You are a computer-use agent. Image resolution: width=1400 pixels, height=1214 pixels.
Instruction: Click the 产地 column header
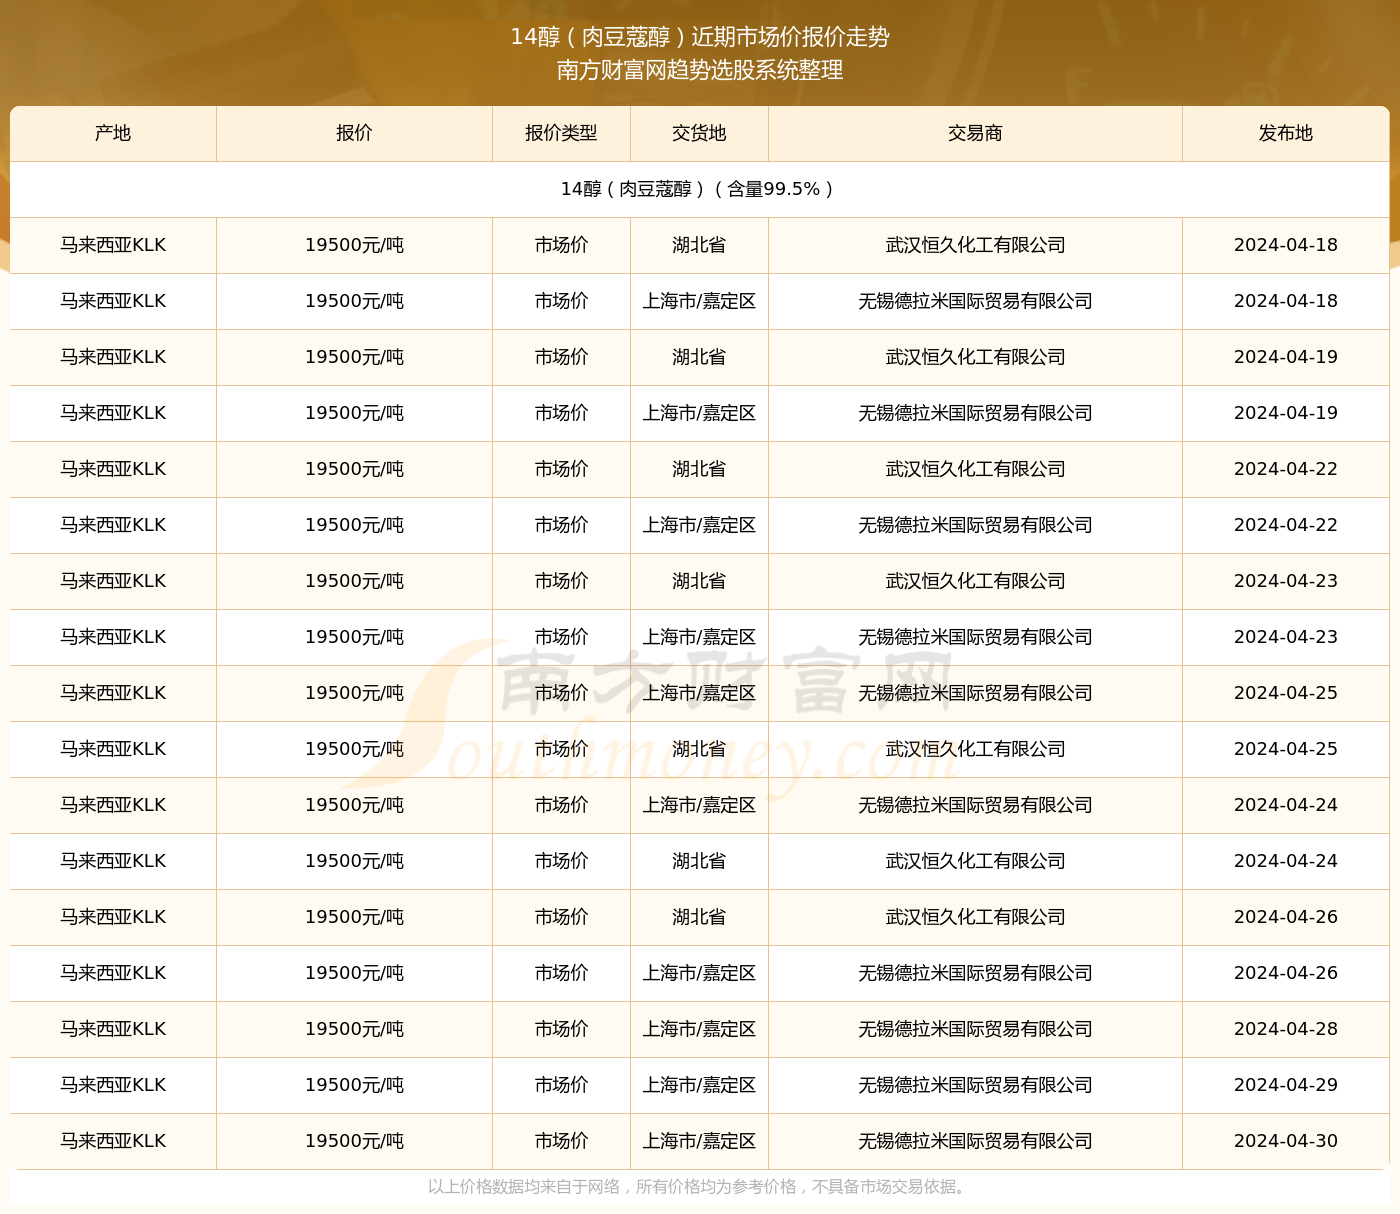coord(113,133)
